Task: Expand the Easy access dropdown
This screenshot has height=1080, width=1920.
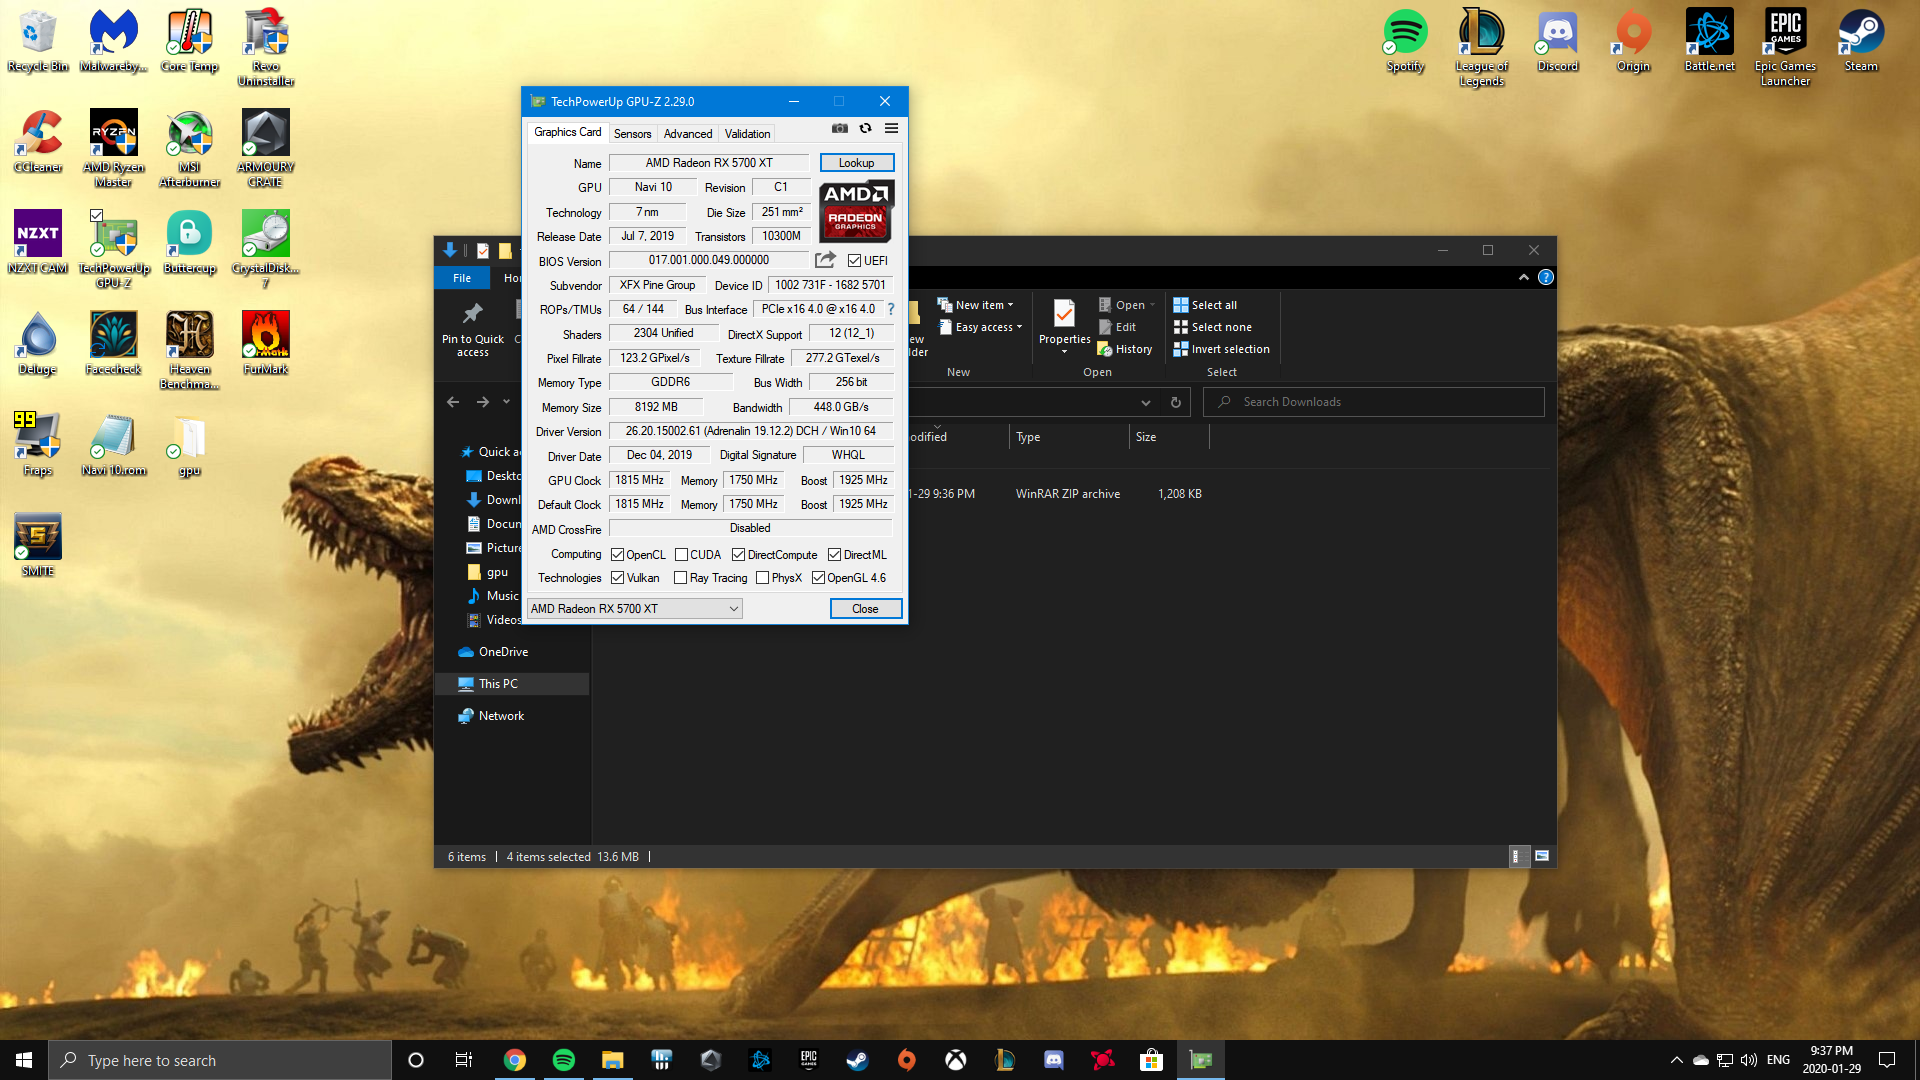Action: click(x=1019, y=327)
